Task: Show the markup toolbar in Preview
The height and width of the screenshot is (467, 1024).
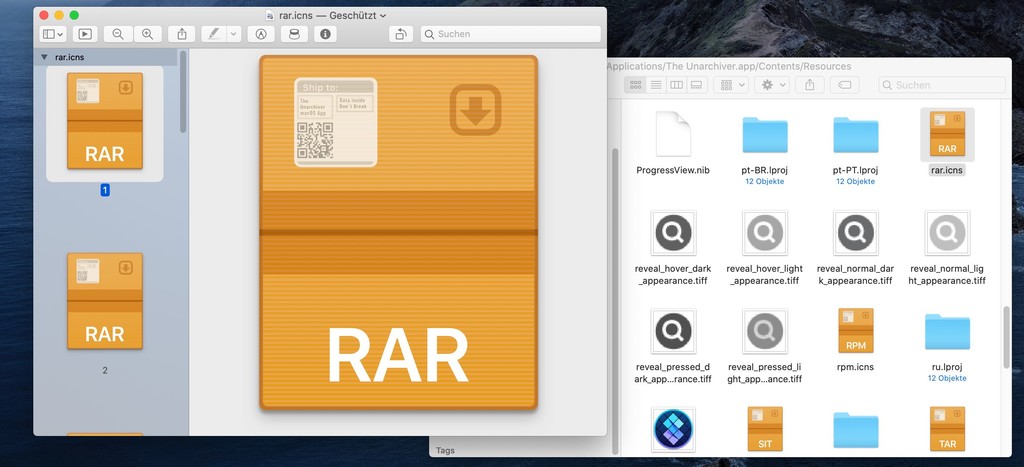Action: (x=261, y=34)
